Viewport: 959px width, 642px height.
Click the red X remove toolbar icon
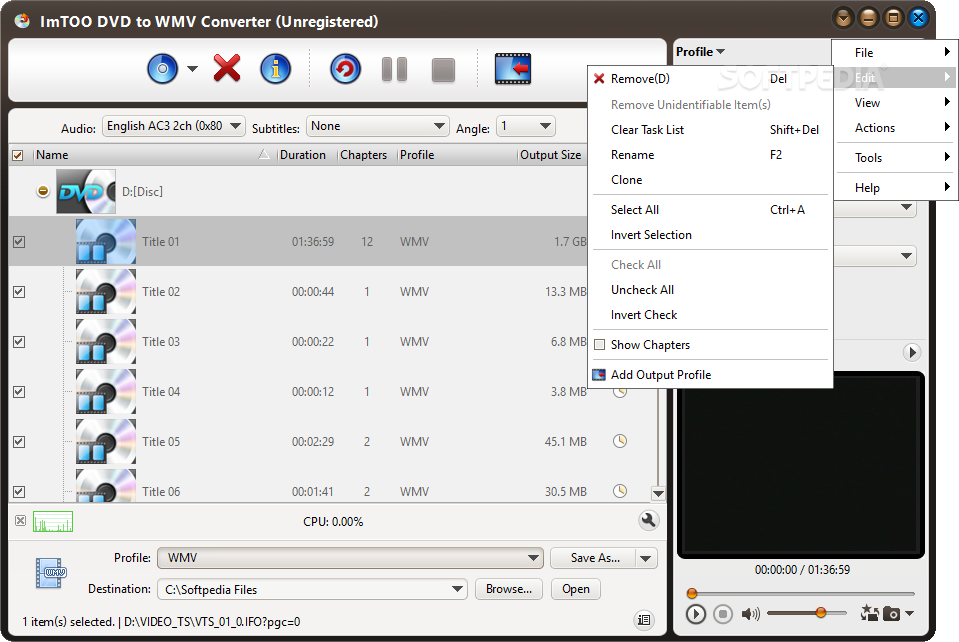tap(227, 68)
